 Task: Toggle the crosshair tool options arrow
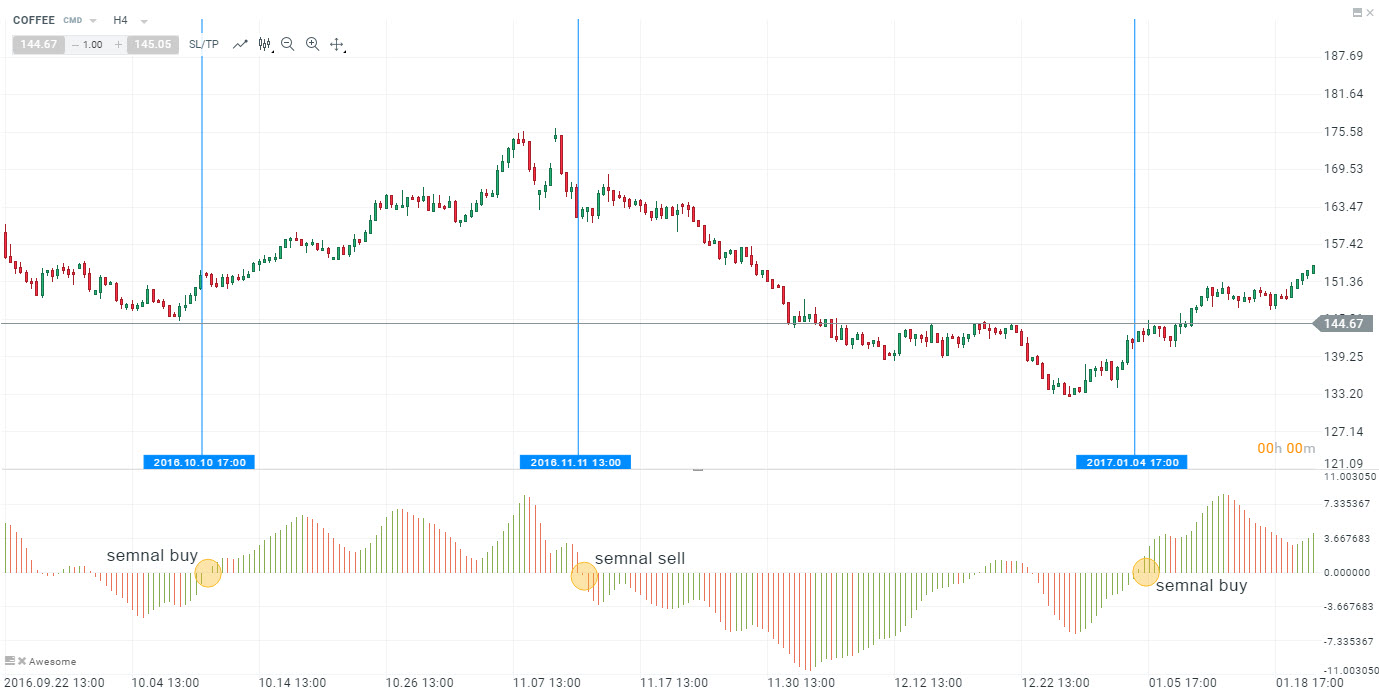point(345,50)
